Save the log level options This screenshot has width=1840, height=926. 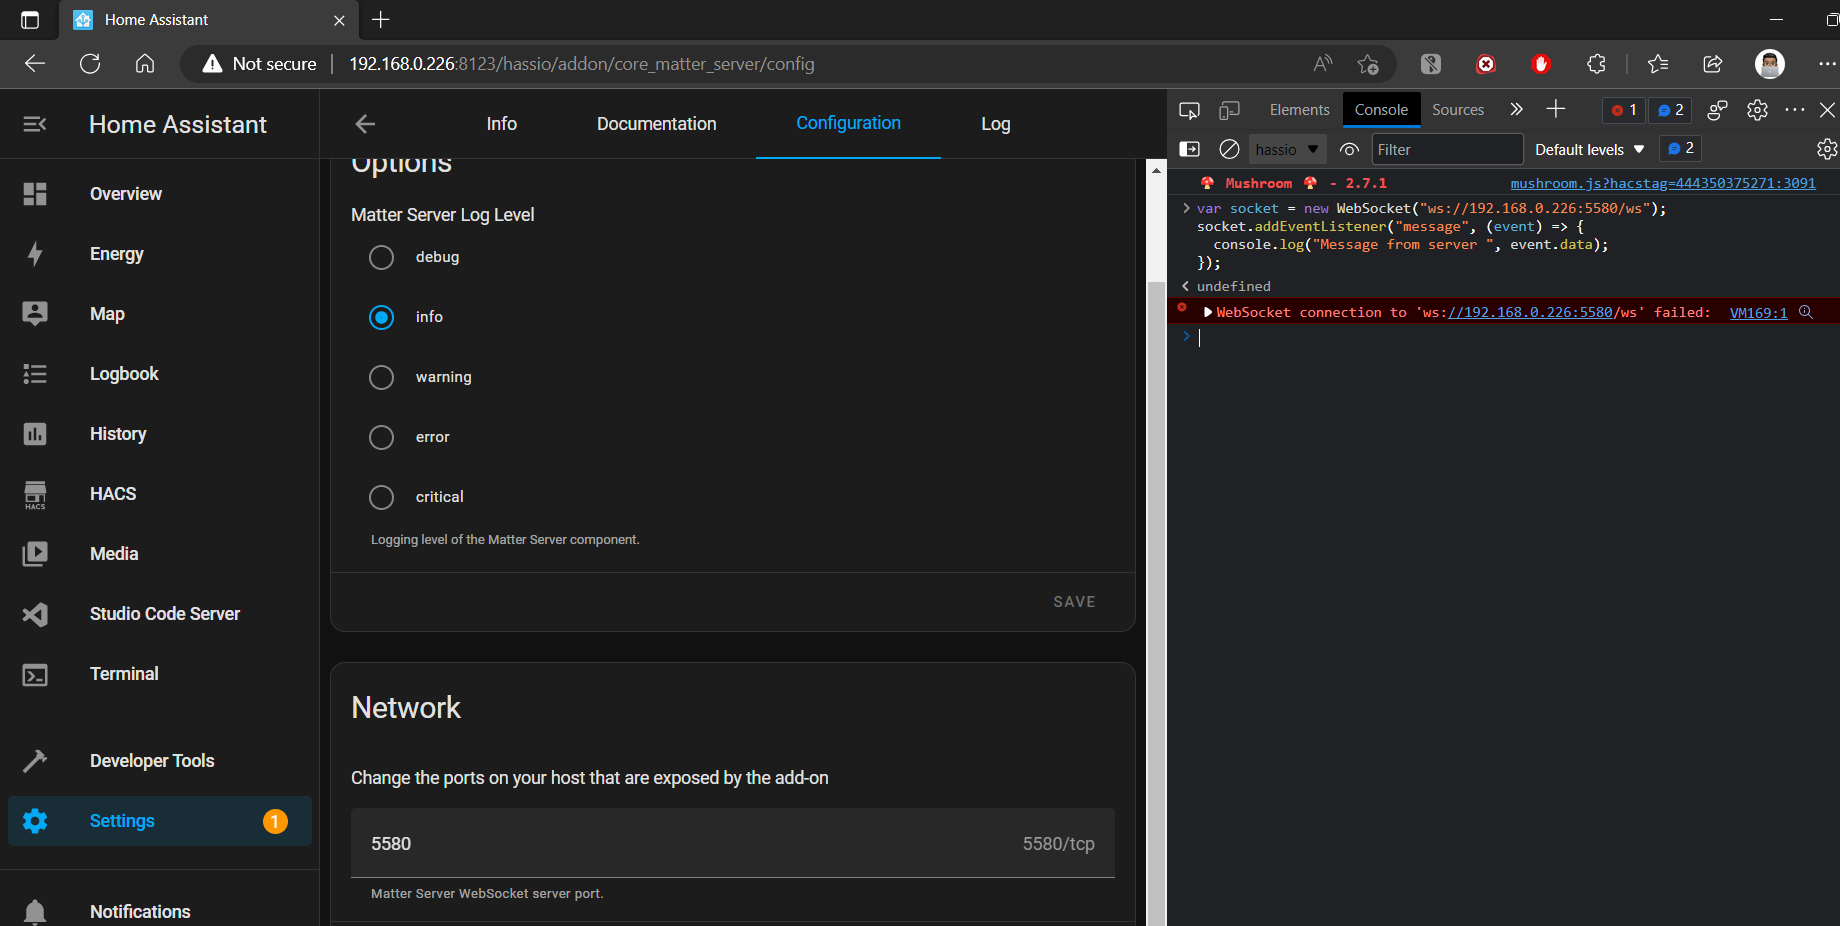click(1074, 602)
